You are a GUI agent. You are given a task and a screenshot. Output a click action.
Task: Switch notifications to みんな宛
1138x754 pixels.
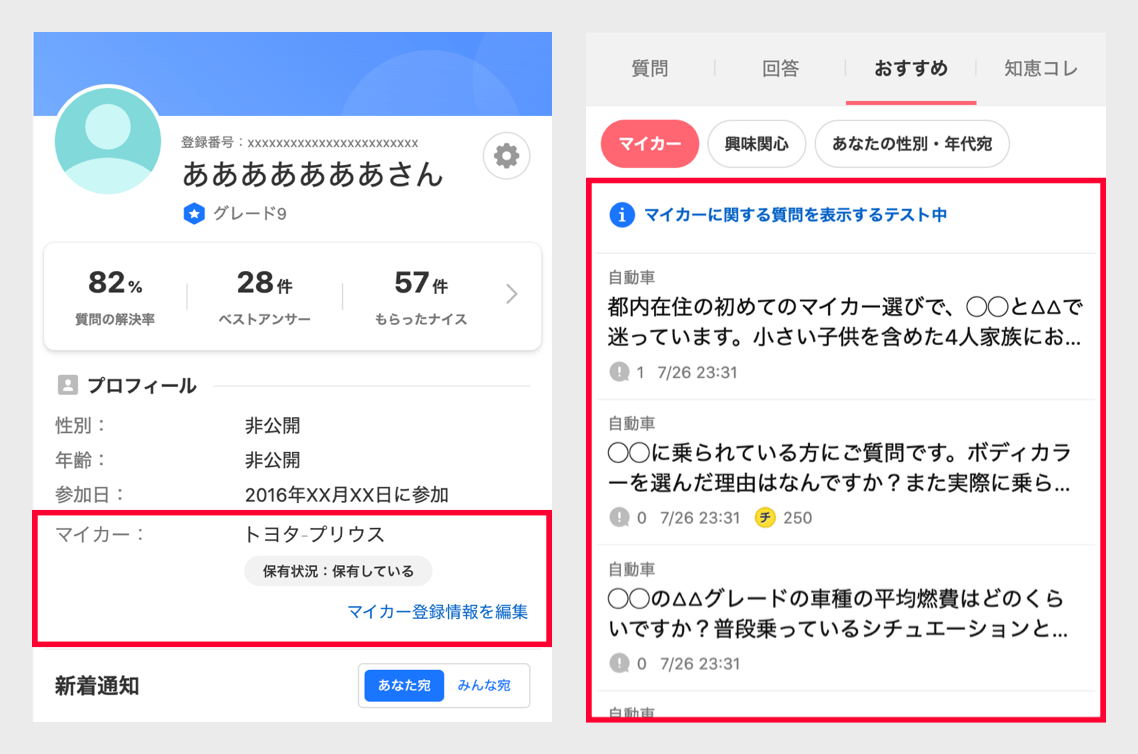click(484, 685)
